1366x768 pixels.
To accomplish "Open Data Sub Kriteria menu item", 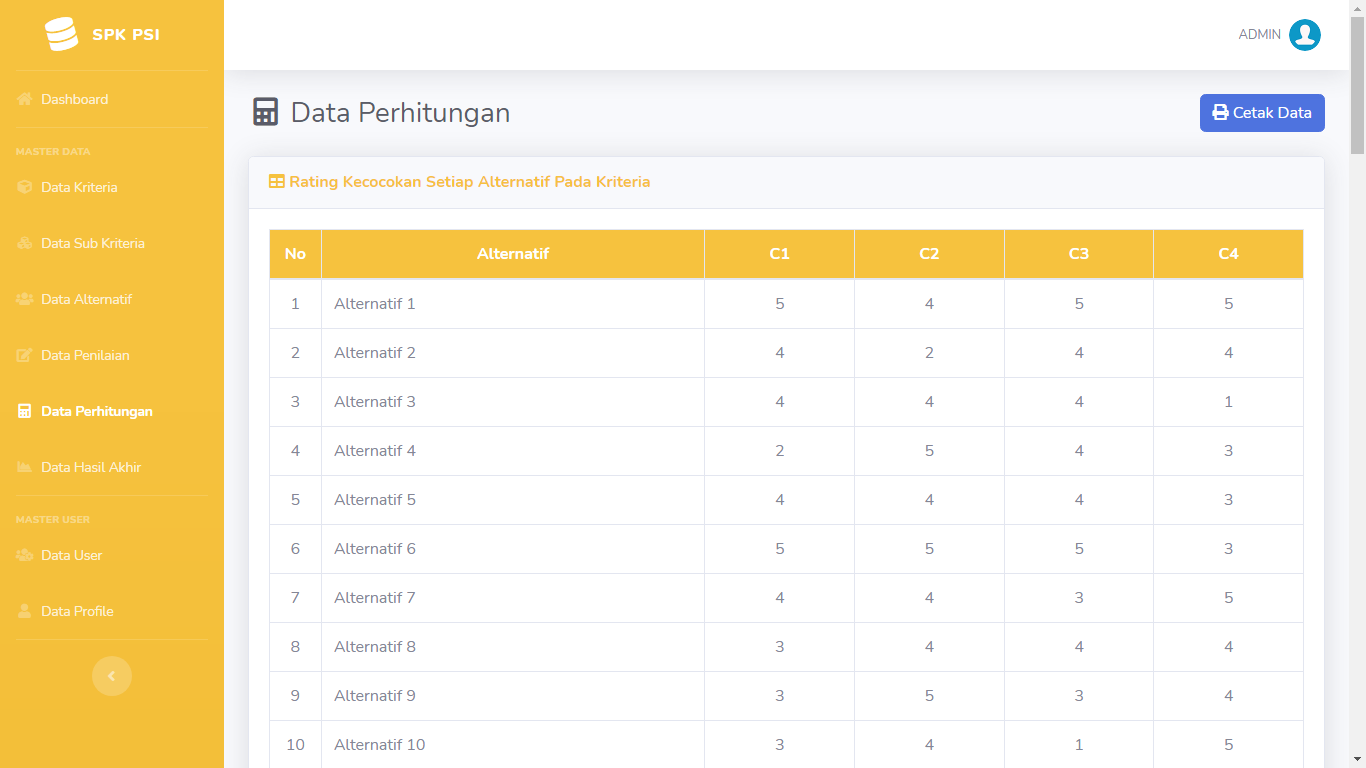I will [112, 243].
